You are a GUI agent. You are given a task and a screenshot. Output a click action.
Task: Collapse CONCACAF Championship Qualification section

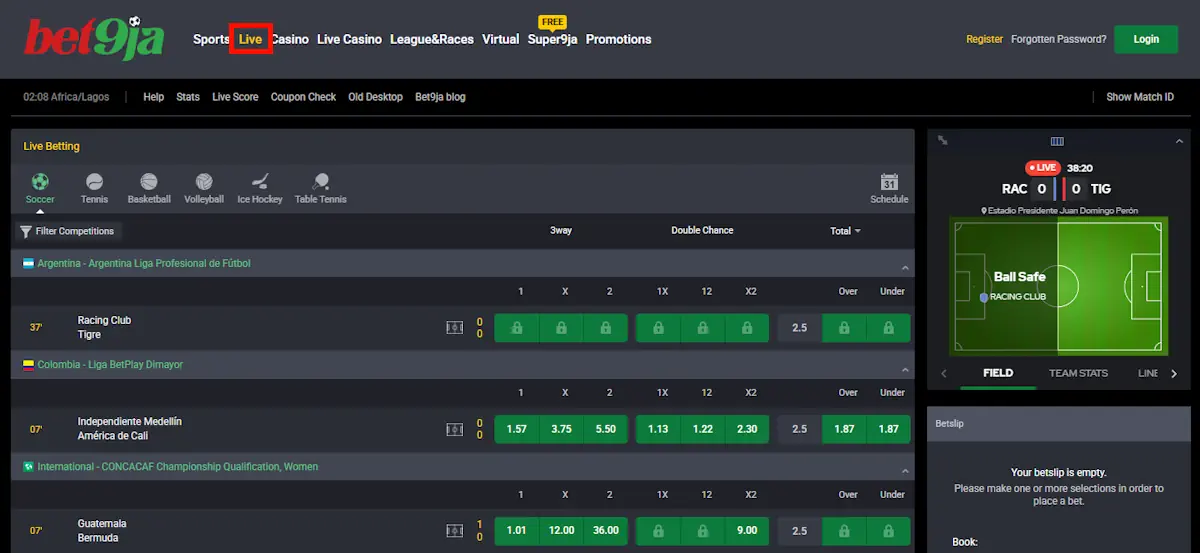click(905, 470)
